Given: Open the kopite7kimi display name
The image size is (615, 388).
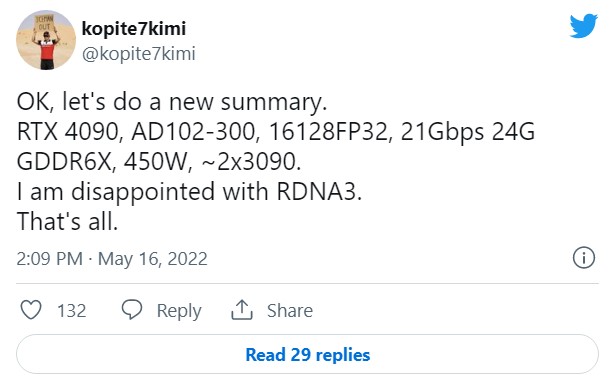Looking at the screenshot, I should 134,29.
